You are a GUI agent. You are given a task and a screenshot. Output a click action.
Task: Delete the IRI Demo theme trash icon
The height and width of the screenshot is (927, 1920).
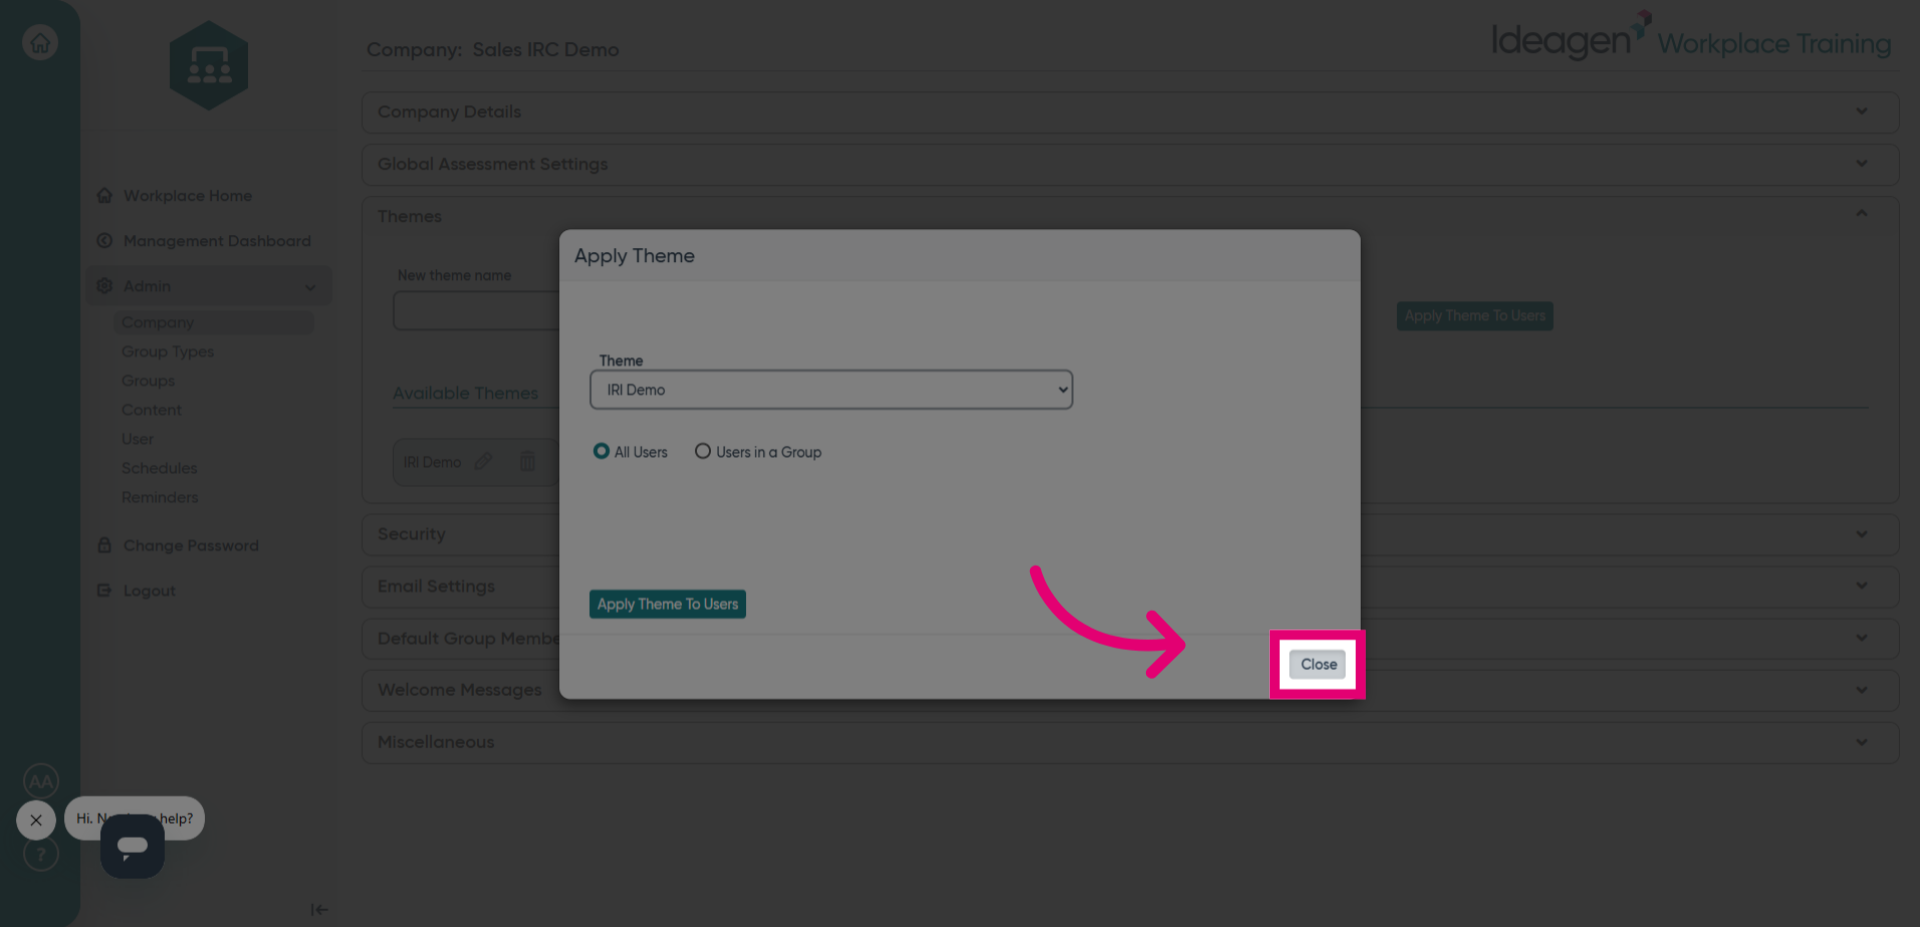[x=527, y=461]
